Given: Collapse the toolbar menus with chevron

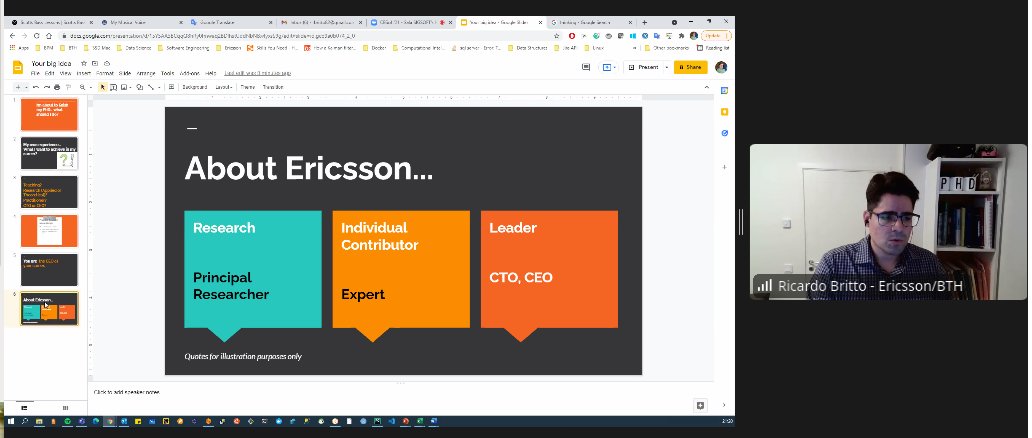Looking at the screenshot, I should pos(707,87).
